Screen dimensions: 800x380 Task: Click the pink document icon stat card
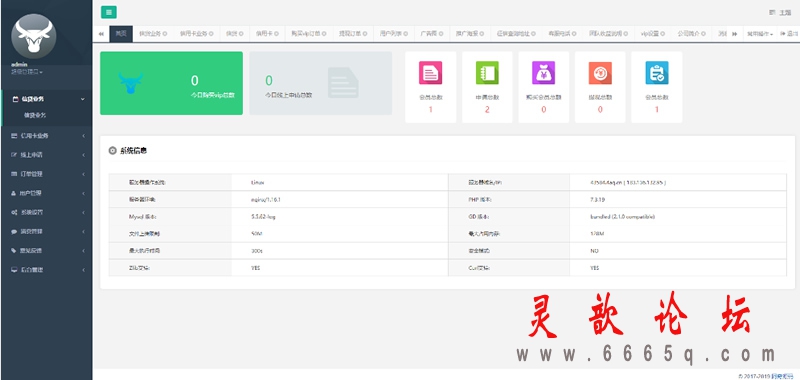(431, 72)
